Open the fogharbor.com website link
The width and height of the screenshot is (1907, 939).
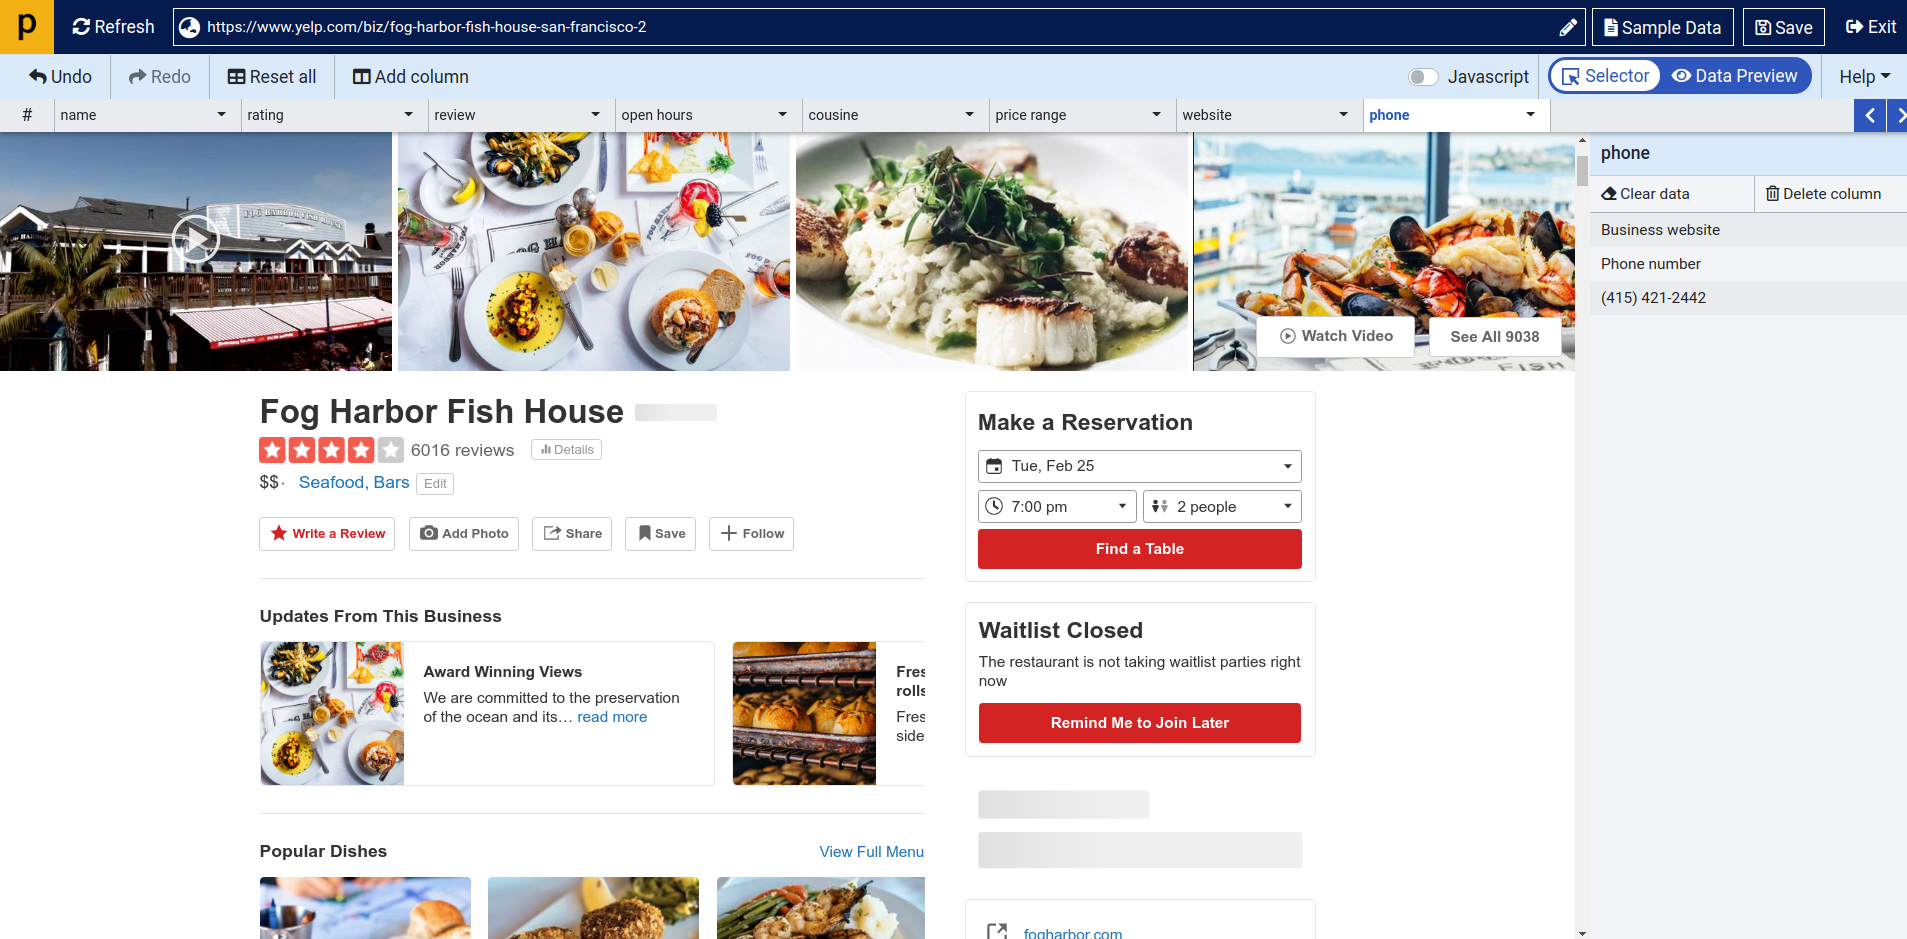(1071, 932)
